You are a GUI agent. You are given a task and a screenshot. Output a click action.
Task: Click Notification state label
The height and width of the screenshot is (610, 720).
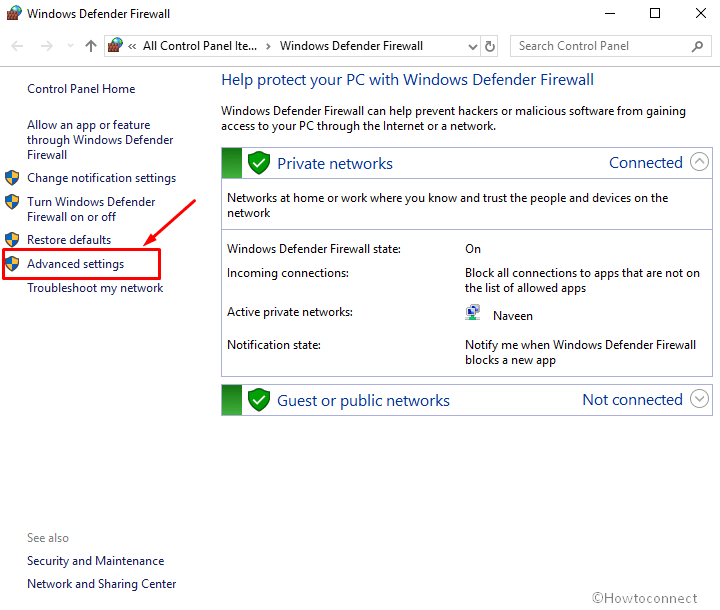(x=274, y=345)
